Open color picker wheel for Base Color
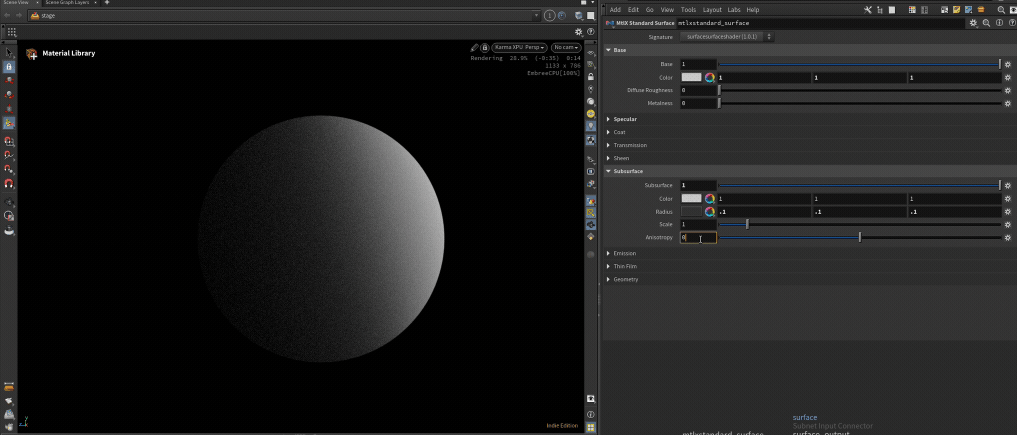This screenshot has width=1017, height=435. (x=710, y=77)
